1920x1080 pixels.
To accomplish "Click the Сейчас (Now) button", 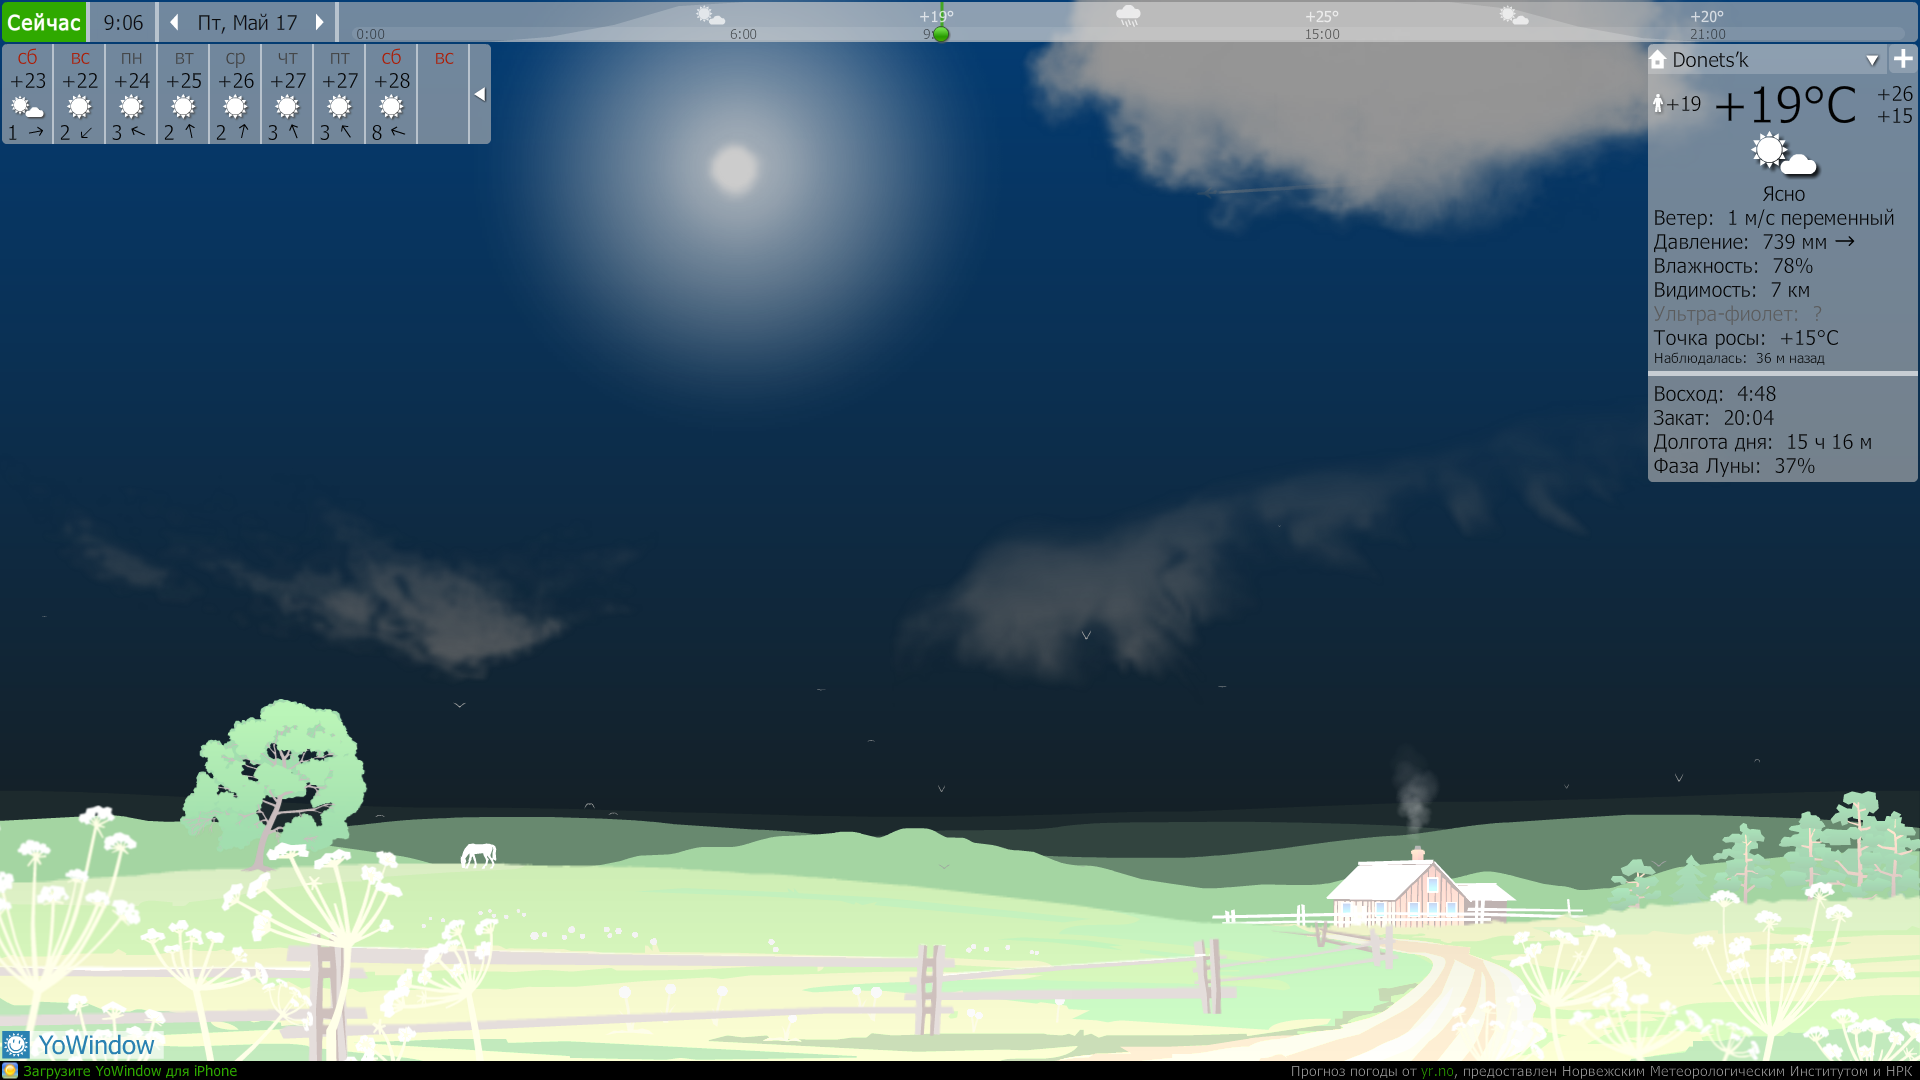I will tap(44, 22).
